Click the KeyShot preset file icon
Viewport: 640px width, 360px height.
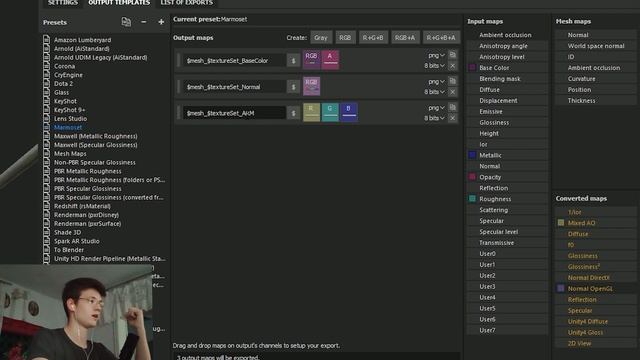pos(47,101)
